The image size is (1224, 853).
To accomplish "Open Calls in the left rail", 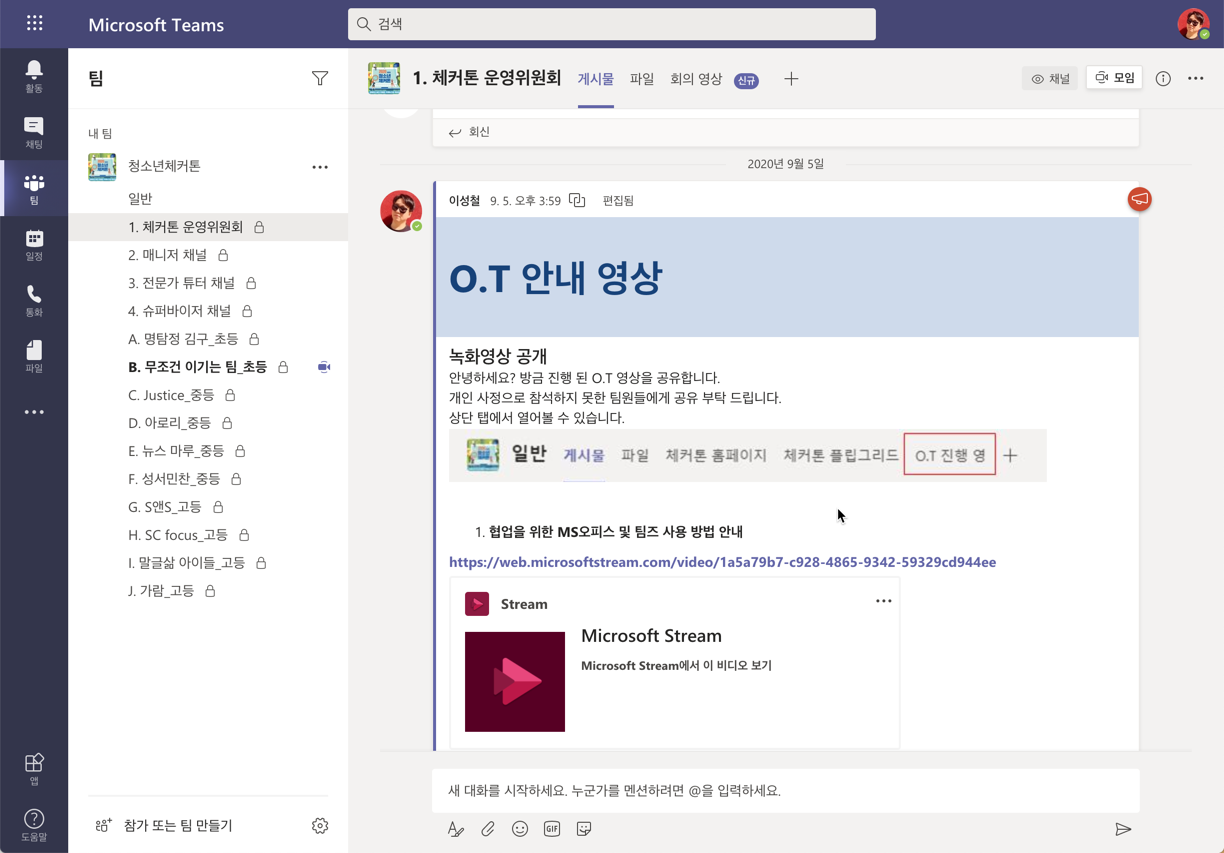I will pyautogui.click(x=34, y=300).
